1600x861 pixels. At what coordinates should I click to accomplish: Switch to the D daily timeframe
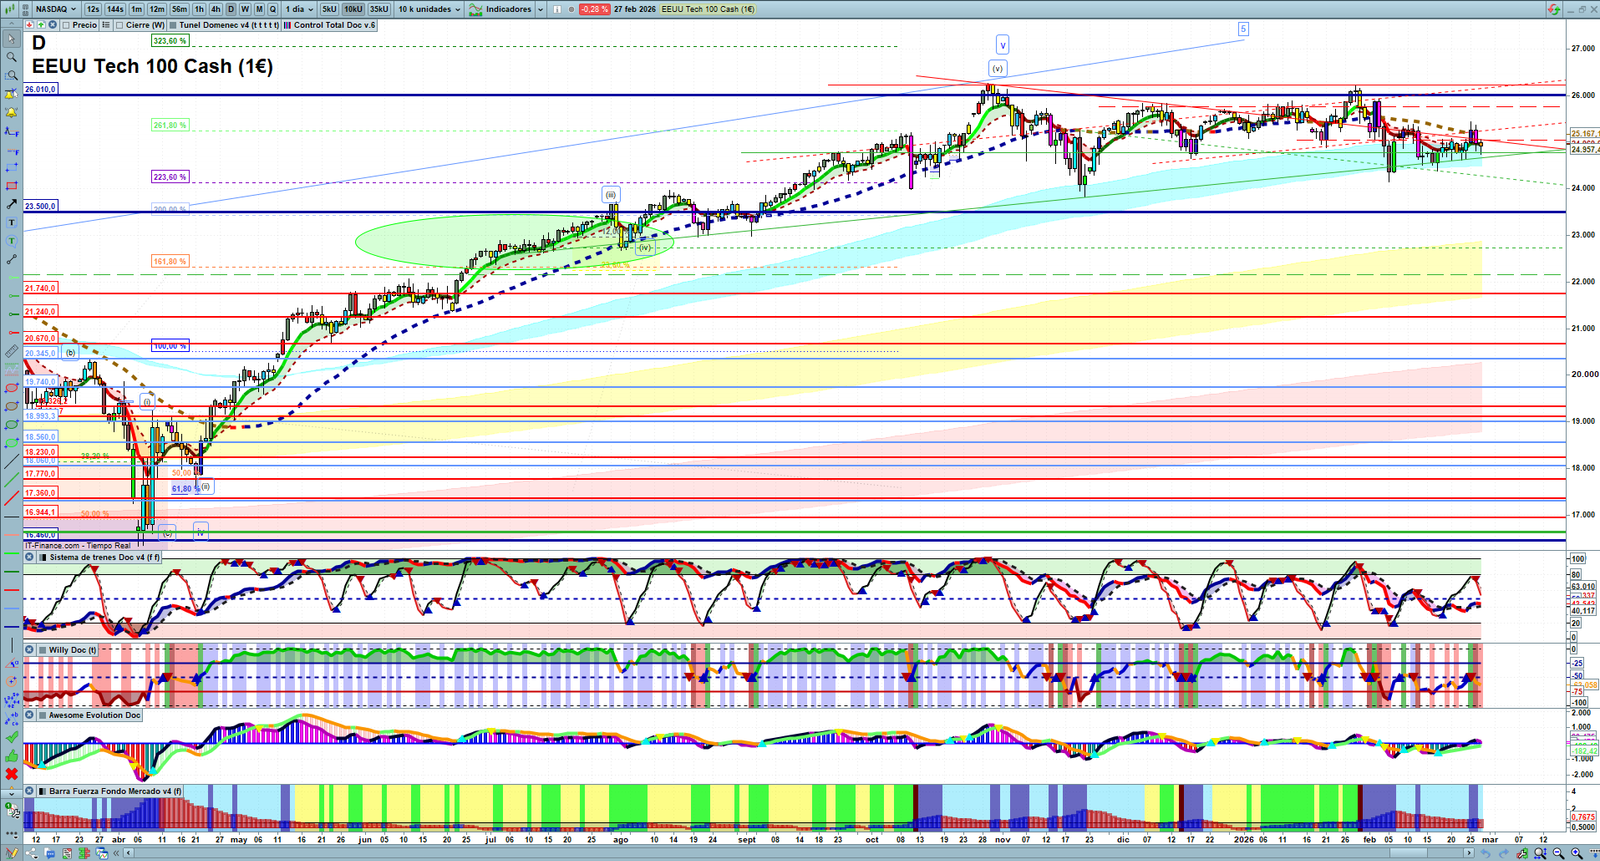coord(231,9)
